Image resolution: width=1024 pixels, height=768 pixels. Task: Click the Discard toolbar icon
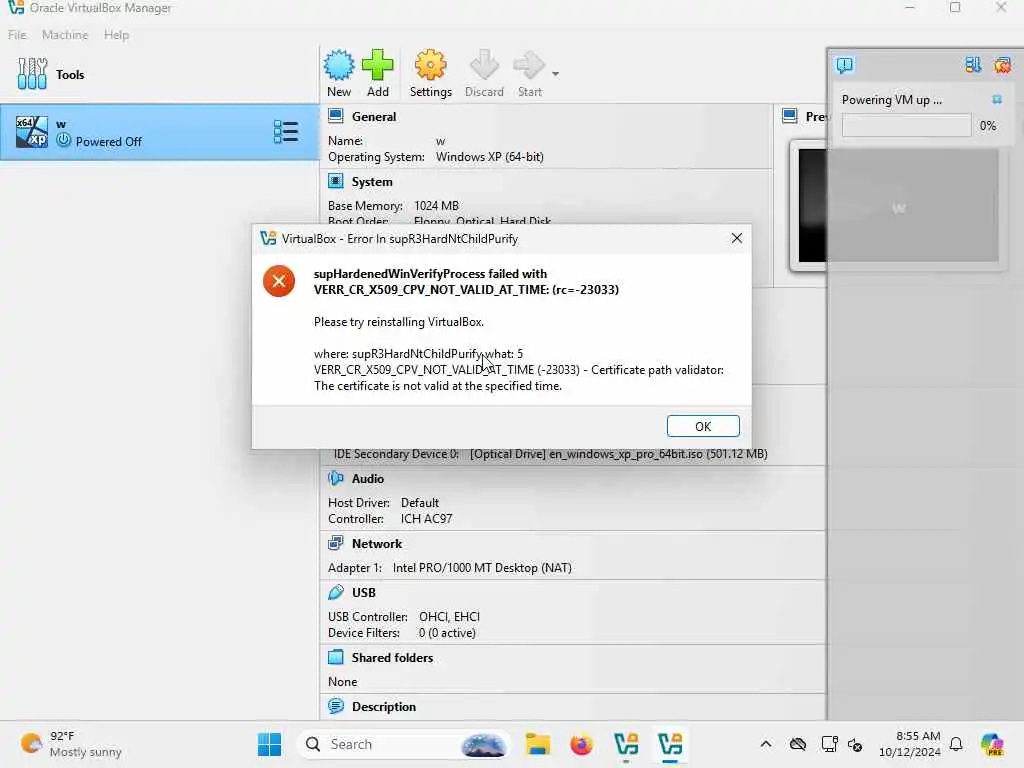pyautogui.click(x=484, y=65)
